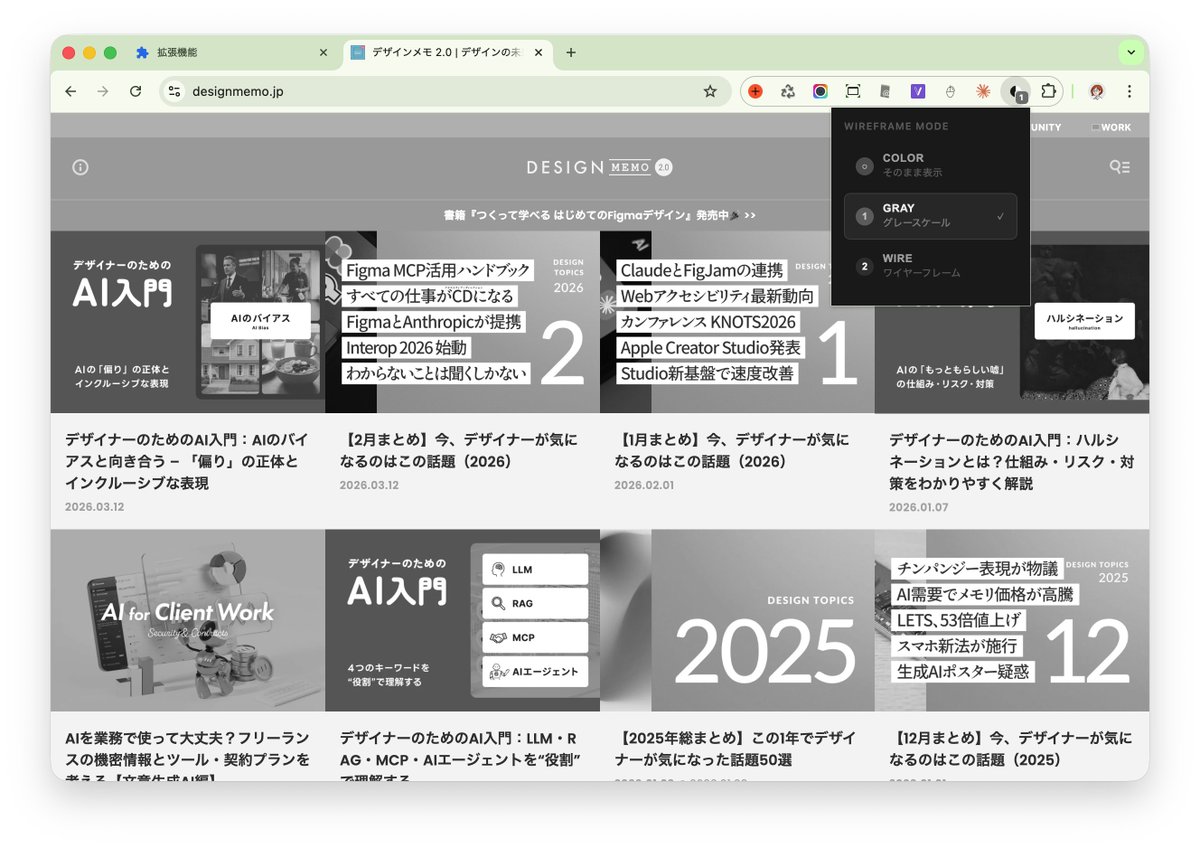Select GRAY grayscale mode option
Viewport: 1200px width, 848px height.
pos(930,216)
